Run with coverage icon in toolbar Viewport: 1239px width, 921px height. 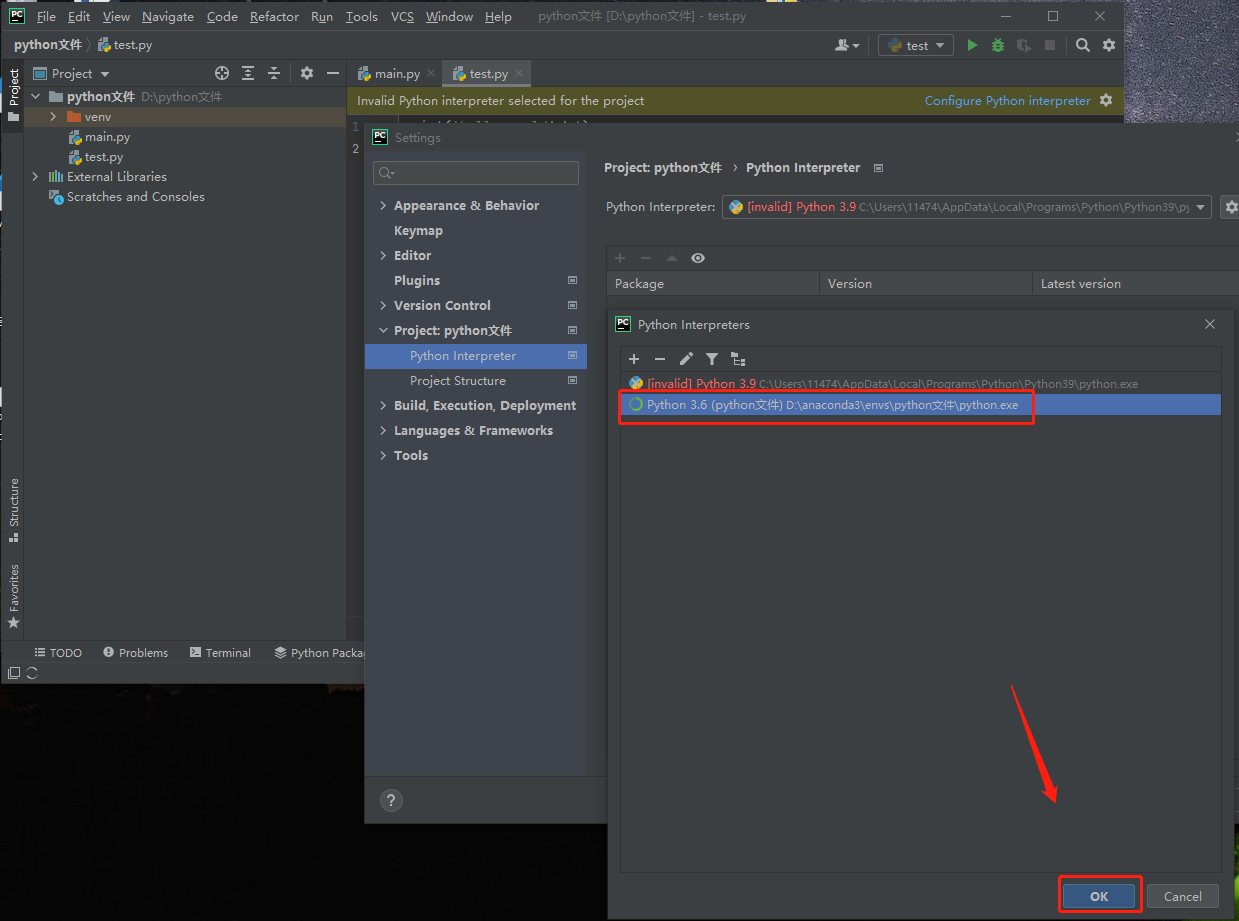1023,45
